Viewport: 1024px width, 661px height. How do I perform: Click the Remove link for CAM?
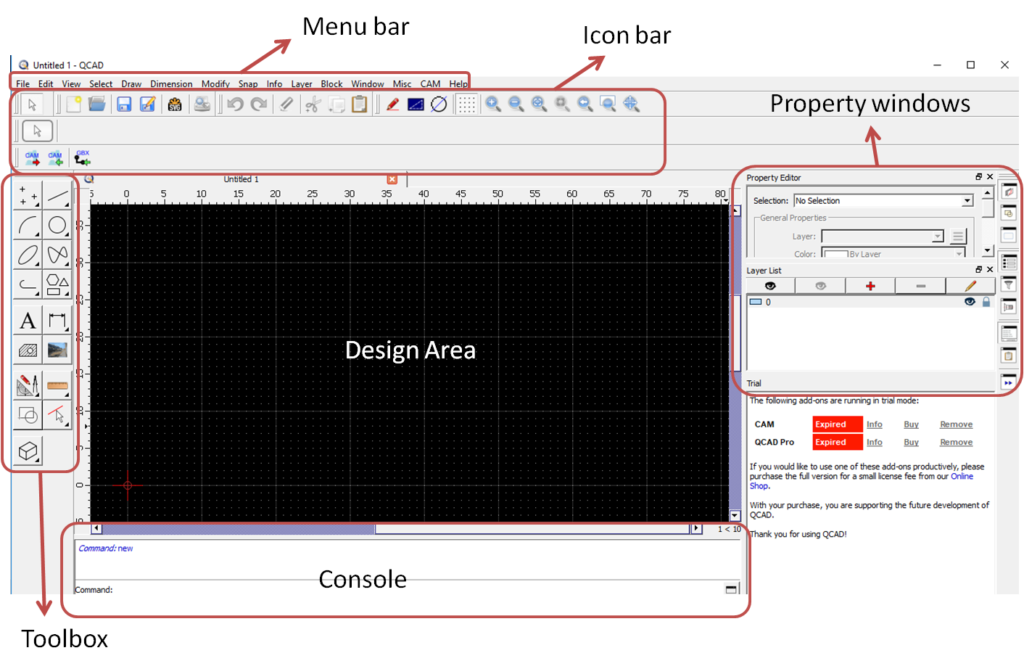click(956, 424)
